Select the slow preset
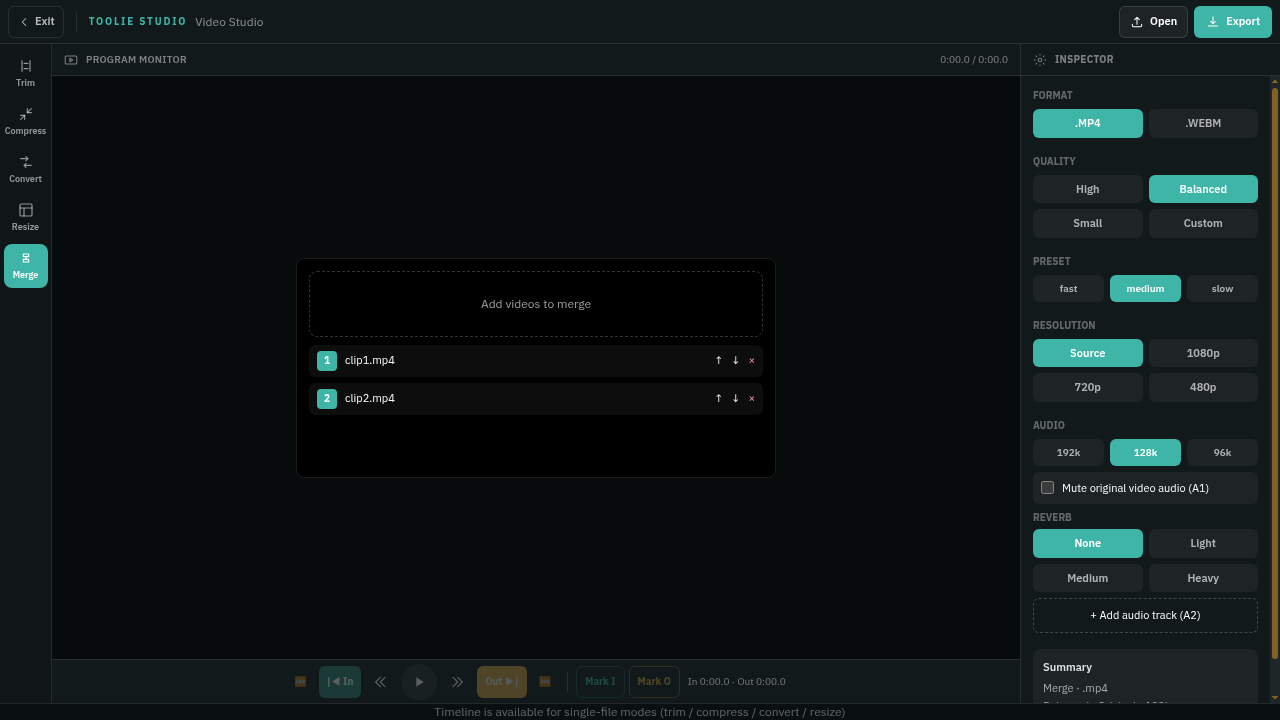Image resolution: width=1280 pixels, height=720 pixels. click(1222, 288)
